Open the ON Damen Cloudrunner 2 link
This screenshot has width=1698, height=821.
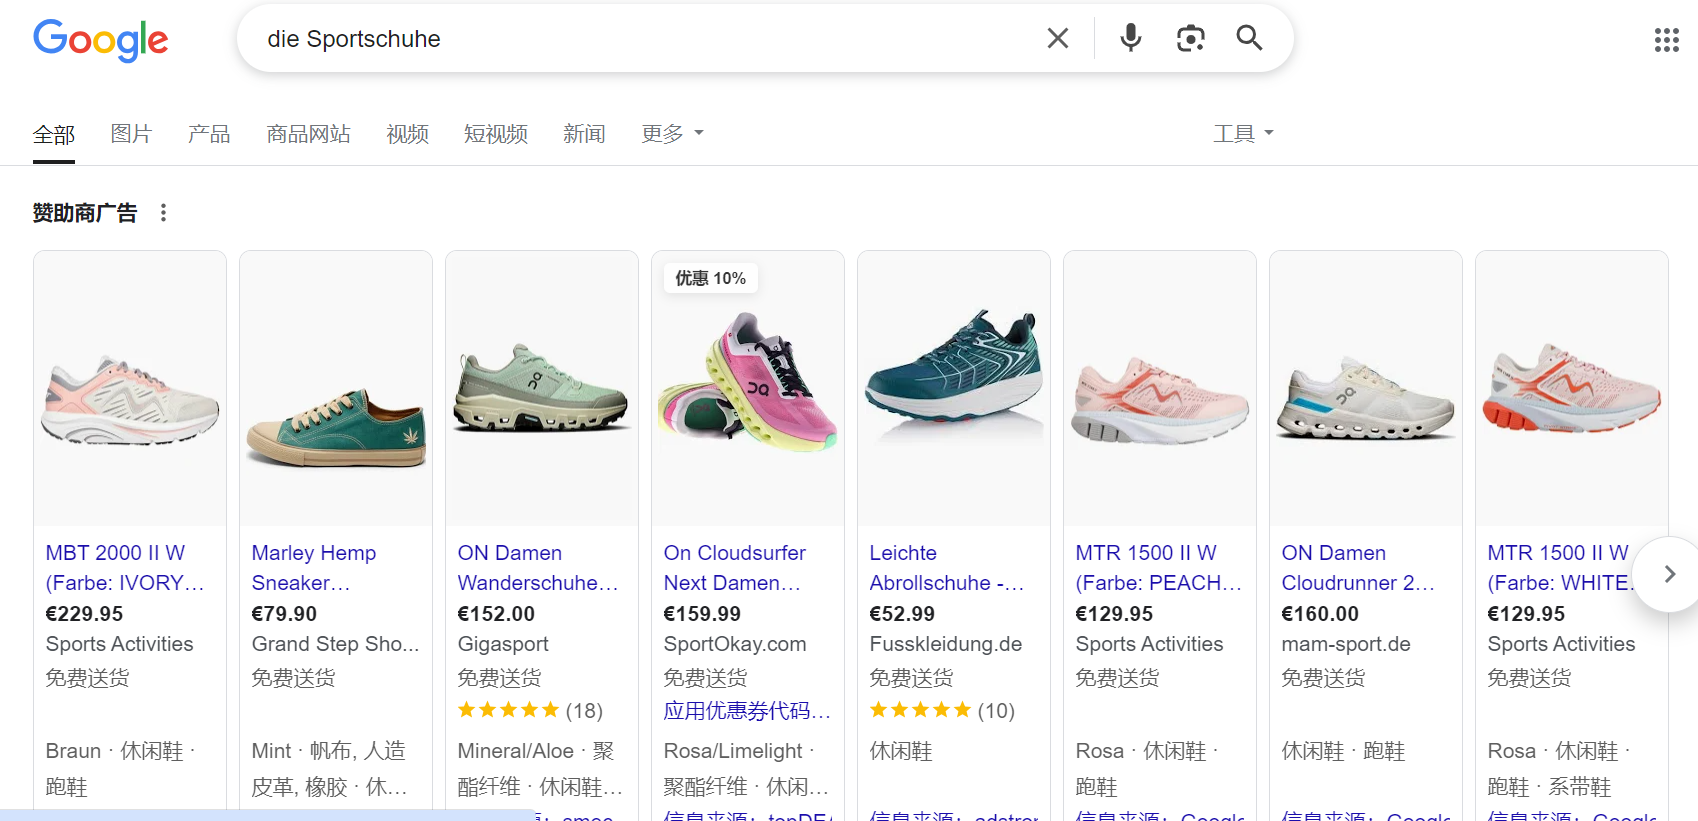pos(1358,568)
